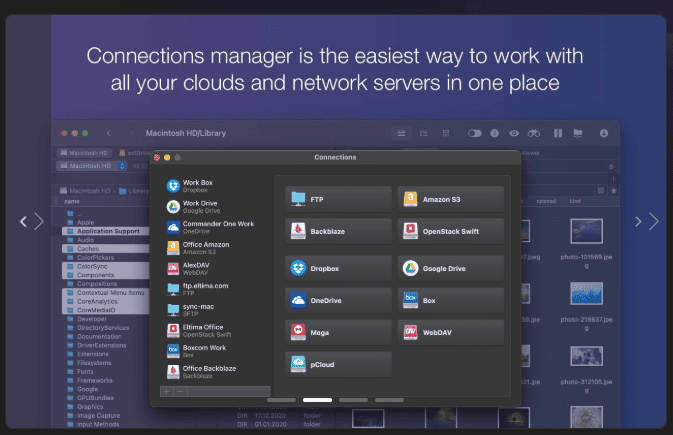Select Eltima Office OpenStack Swift connection
Screen dimensions: 673x435
coord(212,330)
